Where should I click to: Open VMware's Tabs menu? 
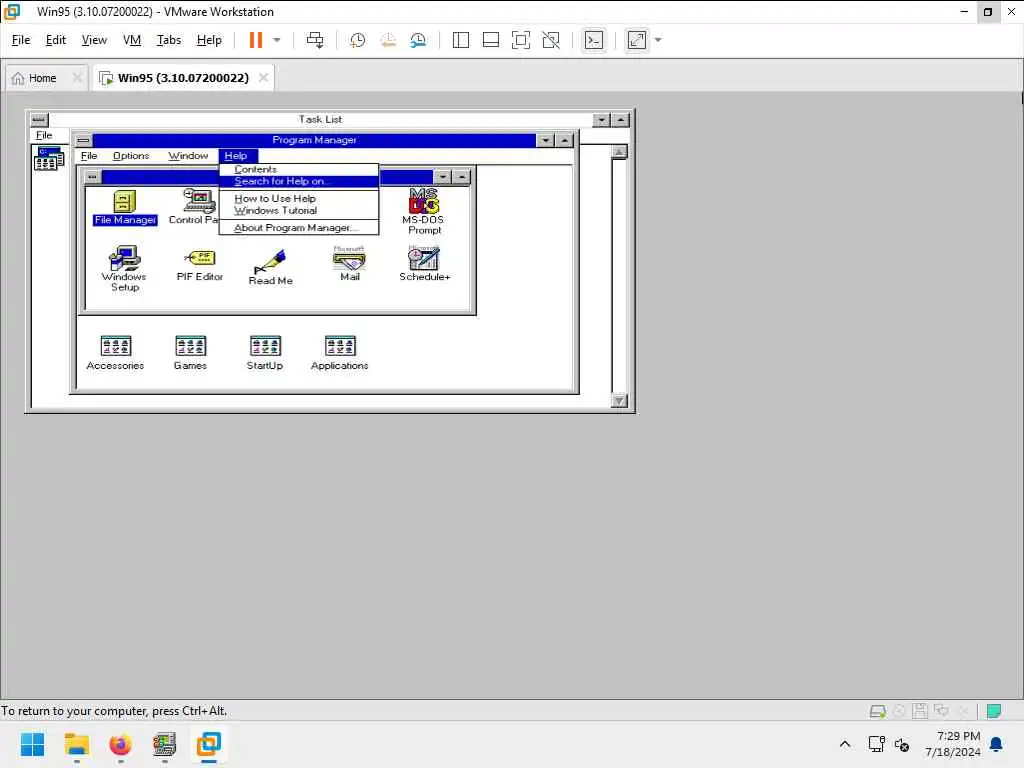coord(168,40)
